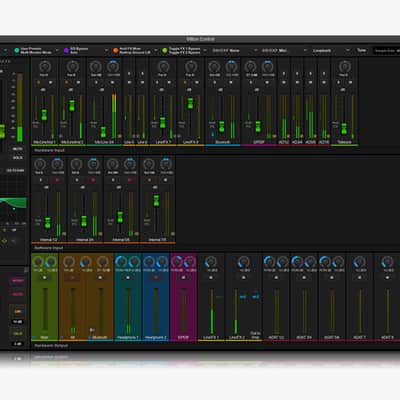Toggle red-highlighted button on Internal 3/4 strip

pyautogui.click(x=94, y=180)
